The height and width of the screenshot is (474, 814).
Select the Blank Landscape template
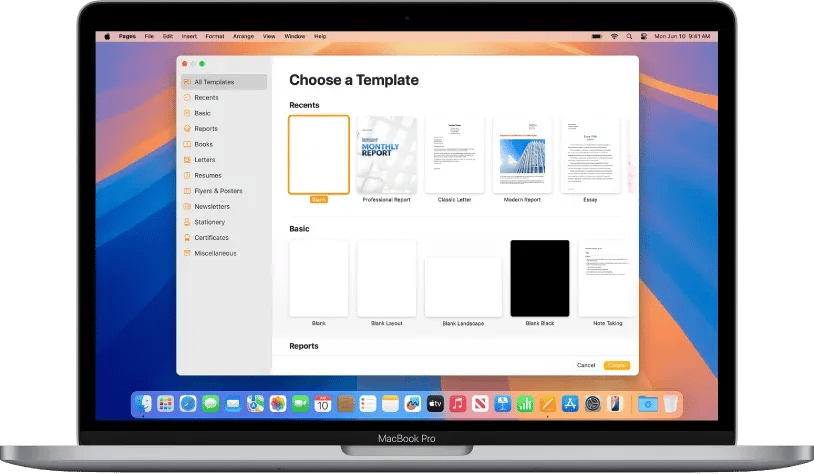[463, 287]
